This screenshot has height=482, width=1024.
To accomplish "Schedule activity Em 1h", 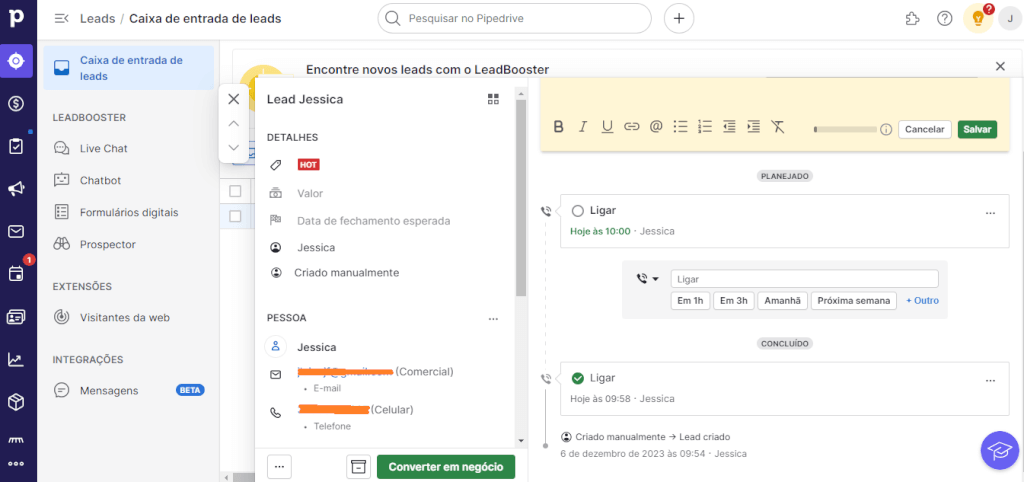I will 690,301.
